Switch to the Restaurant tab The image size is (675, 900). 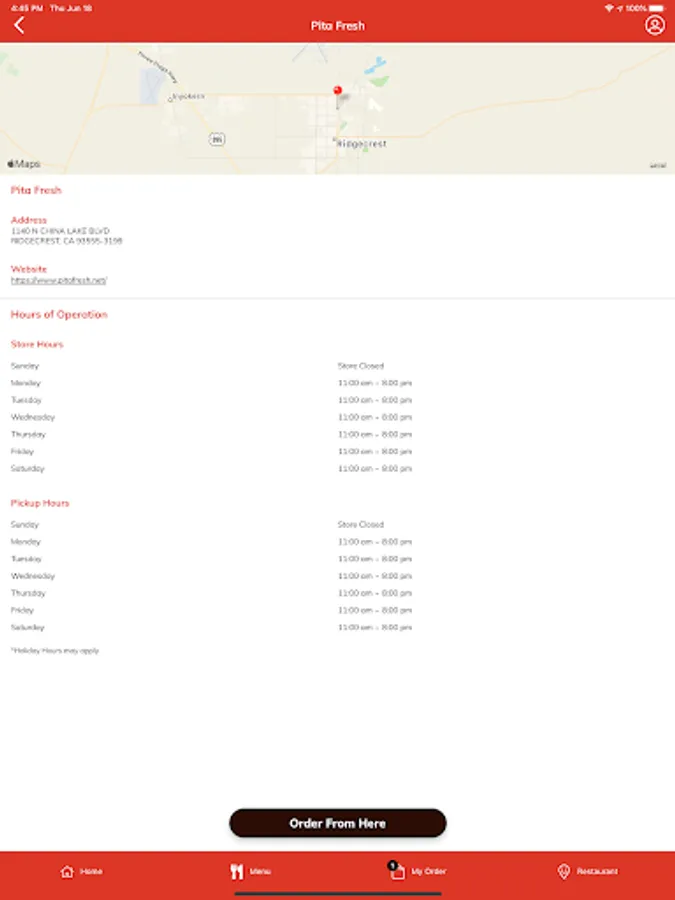point(587,871)
